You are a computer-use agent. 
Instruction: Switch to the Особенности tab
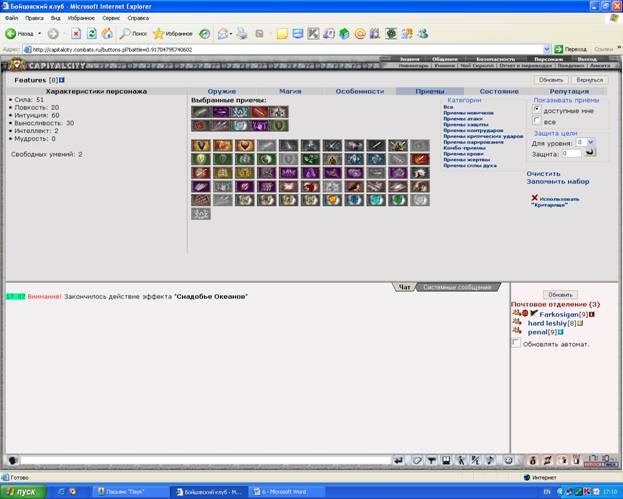point(360,91)
